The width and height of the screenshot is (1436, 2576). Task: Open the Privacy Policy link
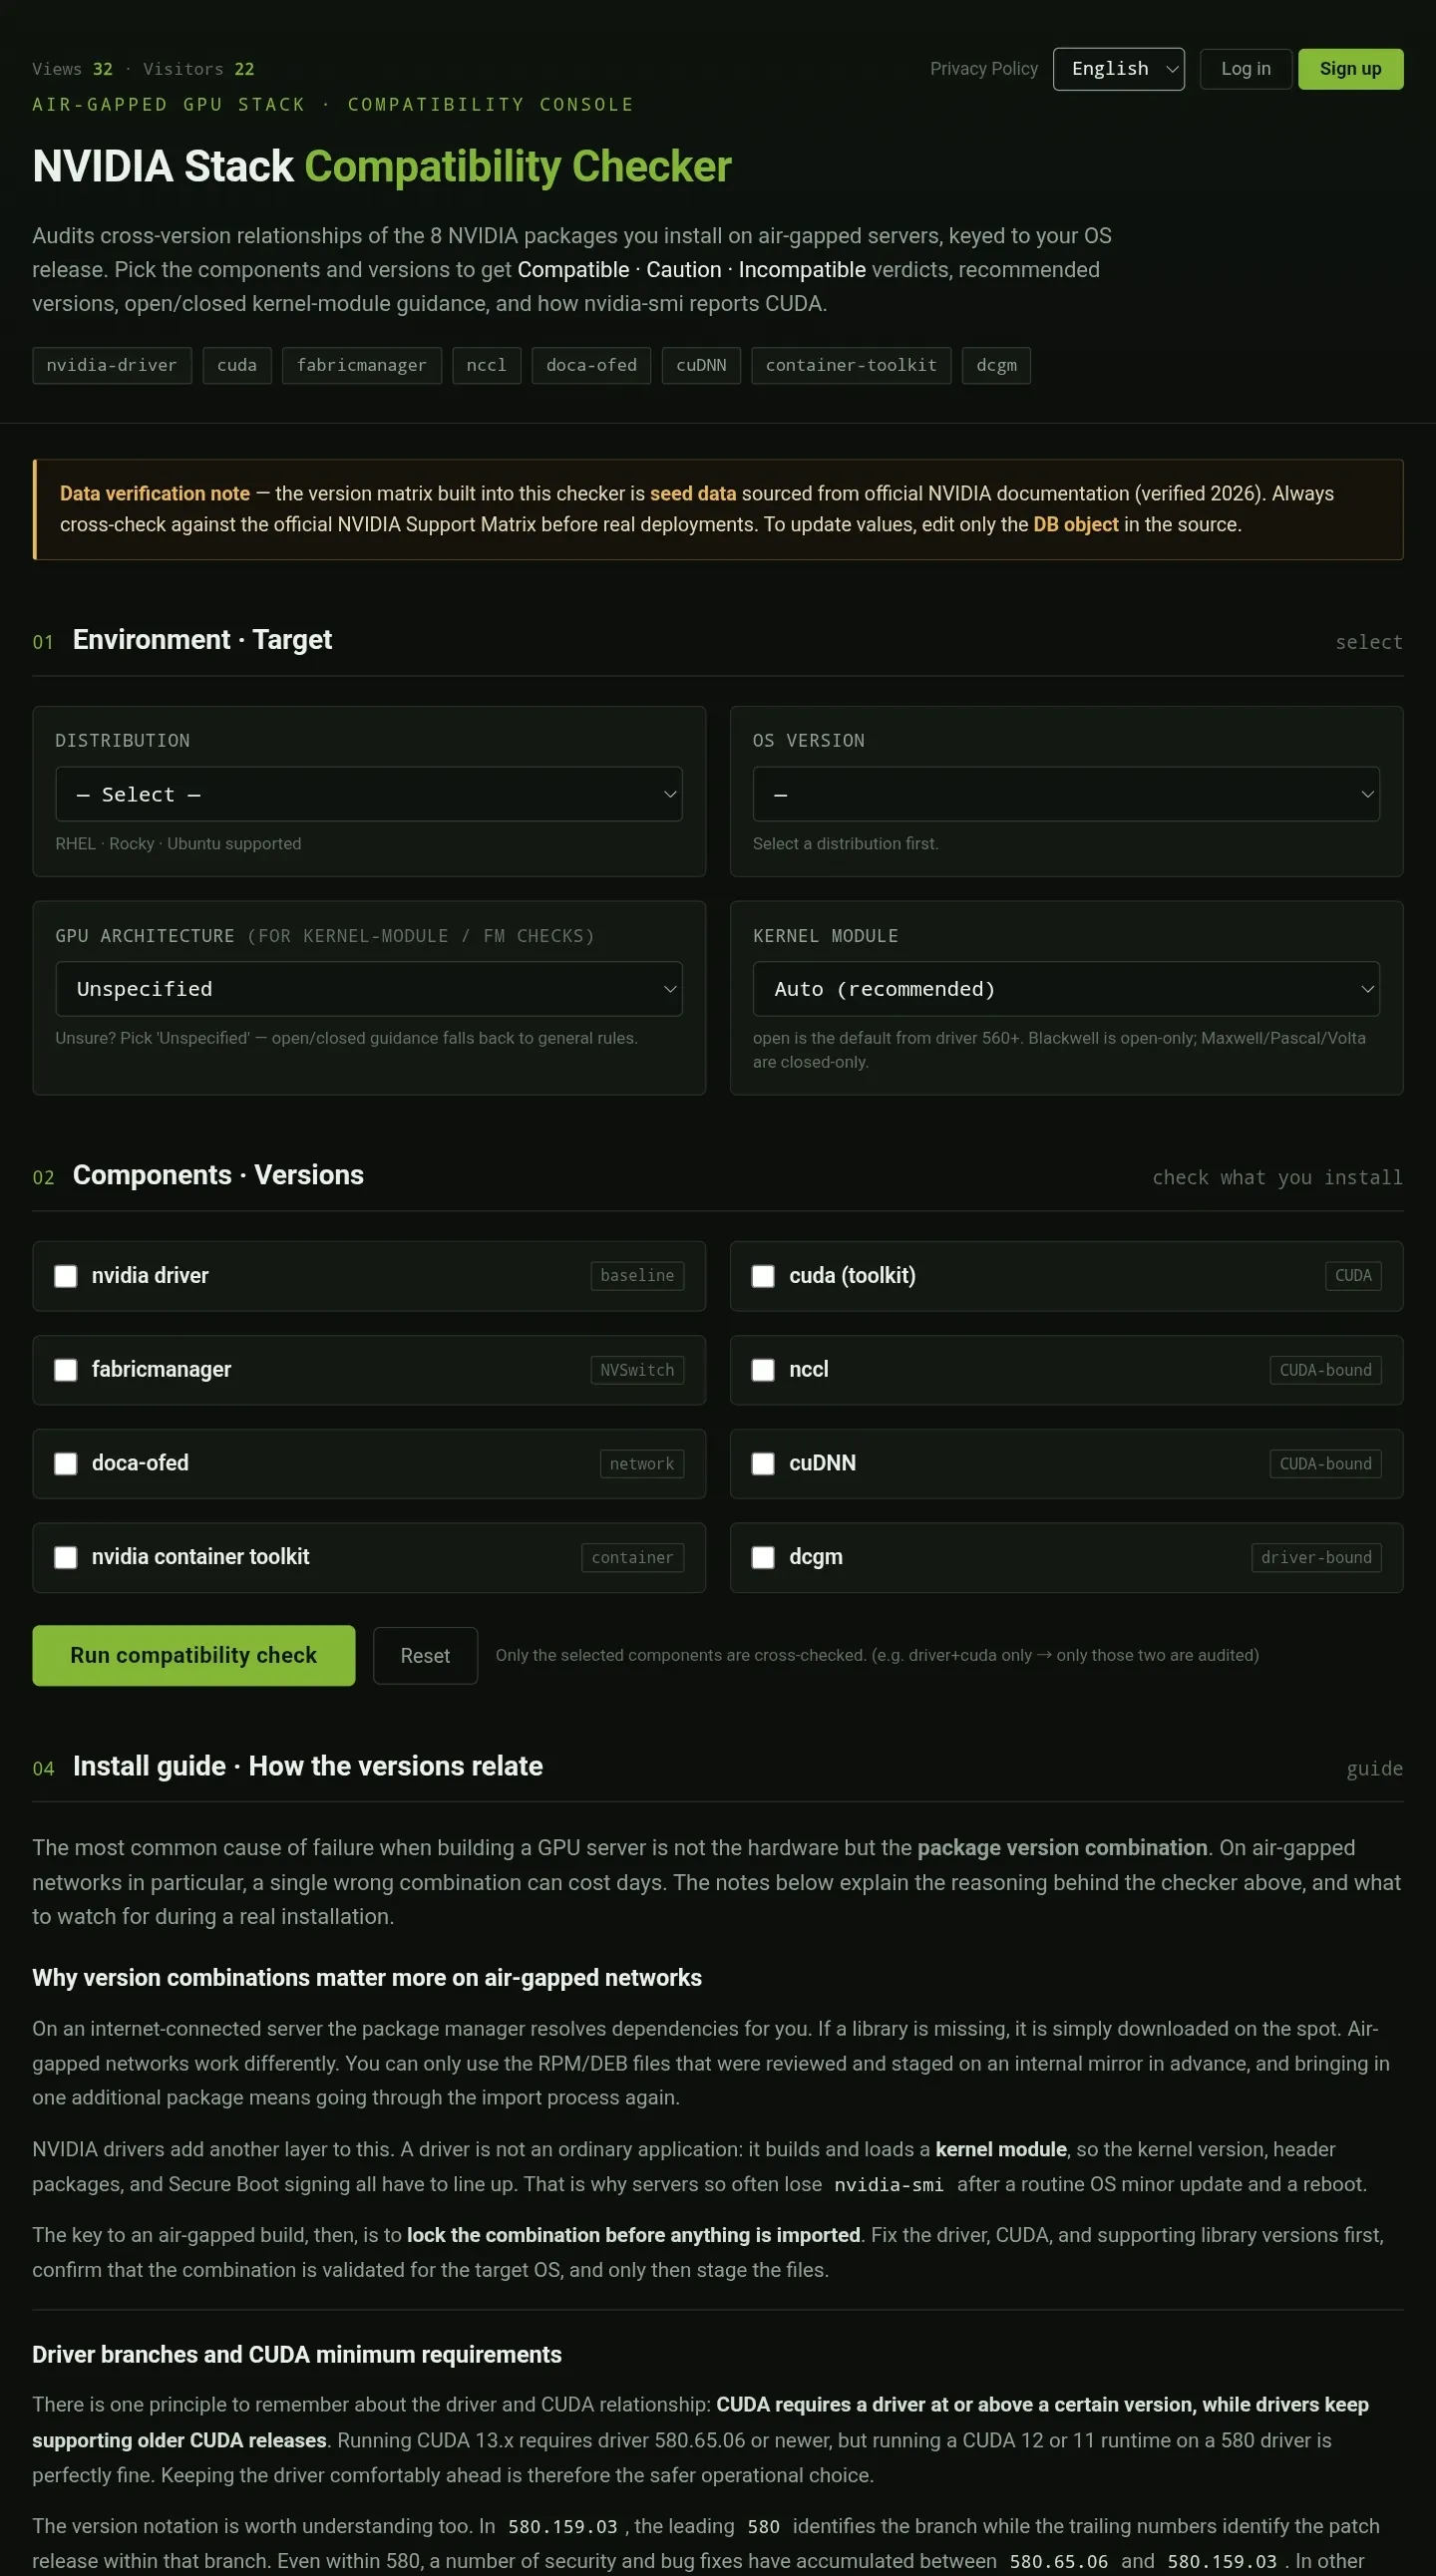tap(983, 69)
